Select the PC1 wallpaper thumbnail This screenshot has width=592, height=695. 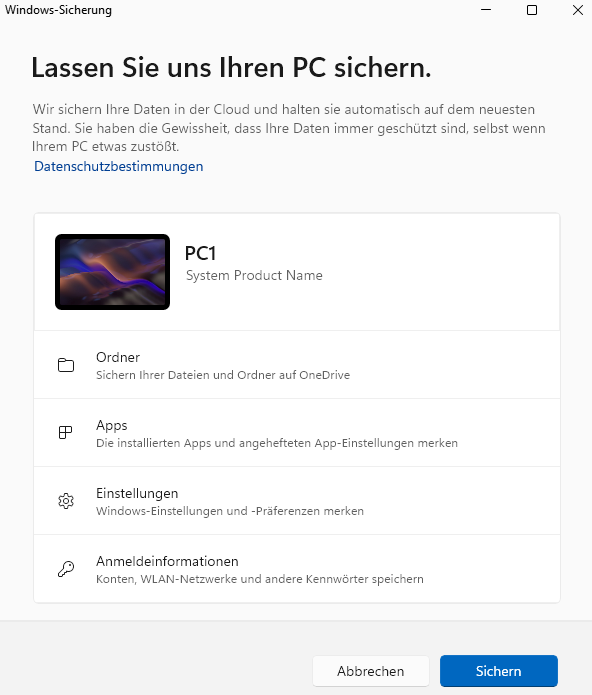(x=113, y=272)
